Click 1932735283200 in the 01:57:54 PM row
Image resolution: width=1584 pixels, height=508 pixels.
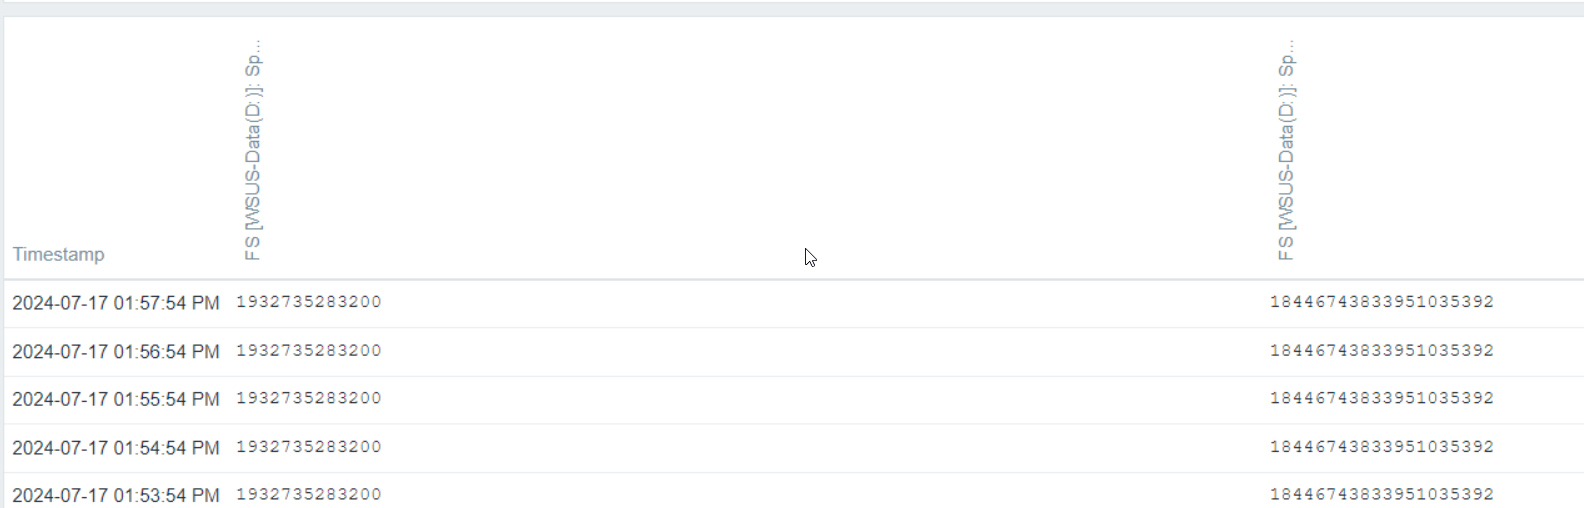(309, 302)
